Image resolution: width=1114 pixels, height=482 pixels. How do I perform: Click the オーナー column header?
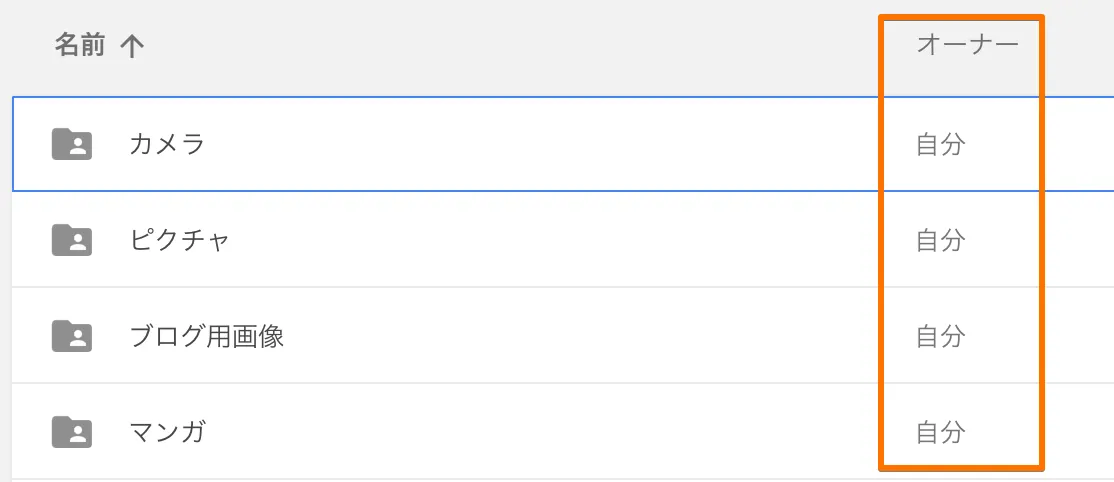point(967,45)
